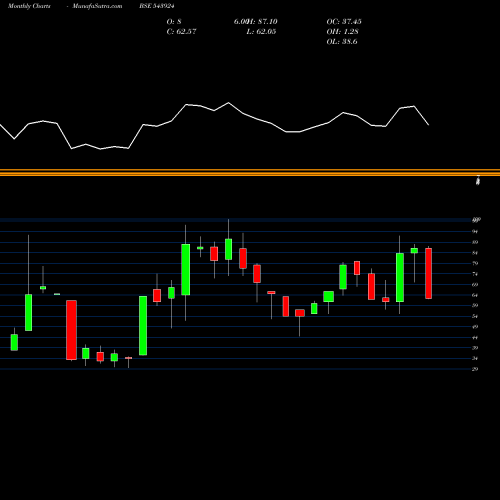
Task: Click the 74 price axis label
Action: point(475,274)
